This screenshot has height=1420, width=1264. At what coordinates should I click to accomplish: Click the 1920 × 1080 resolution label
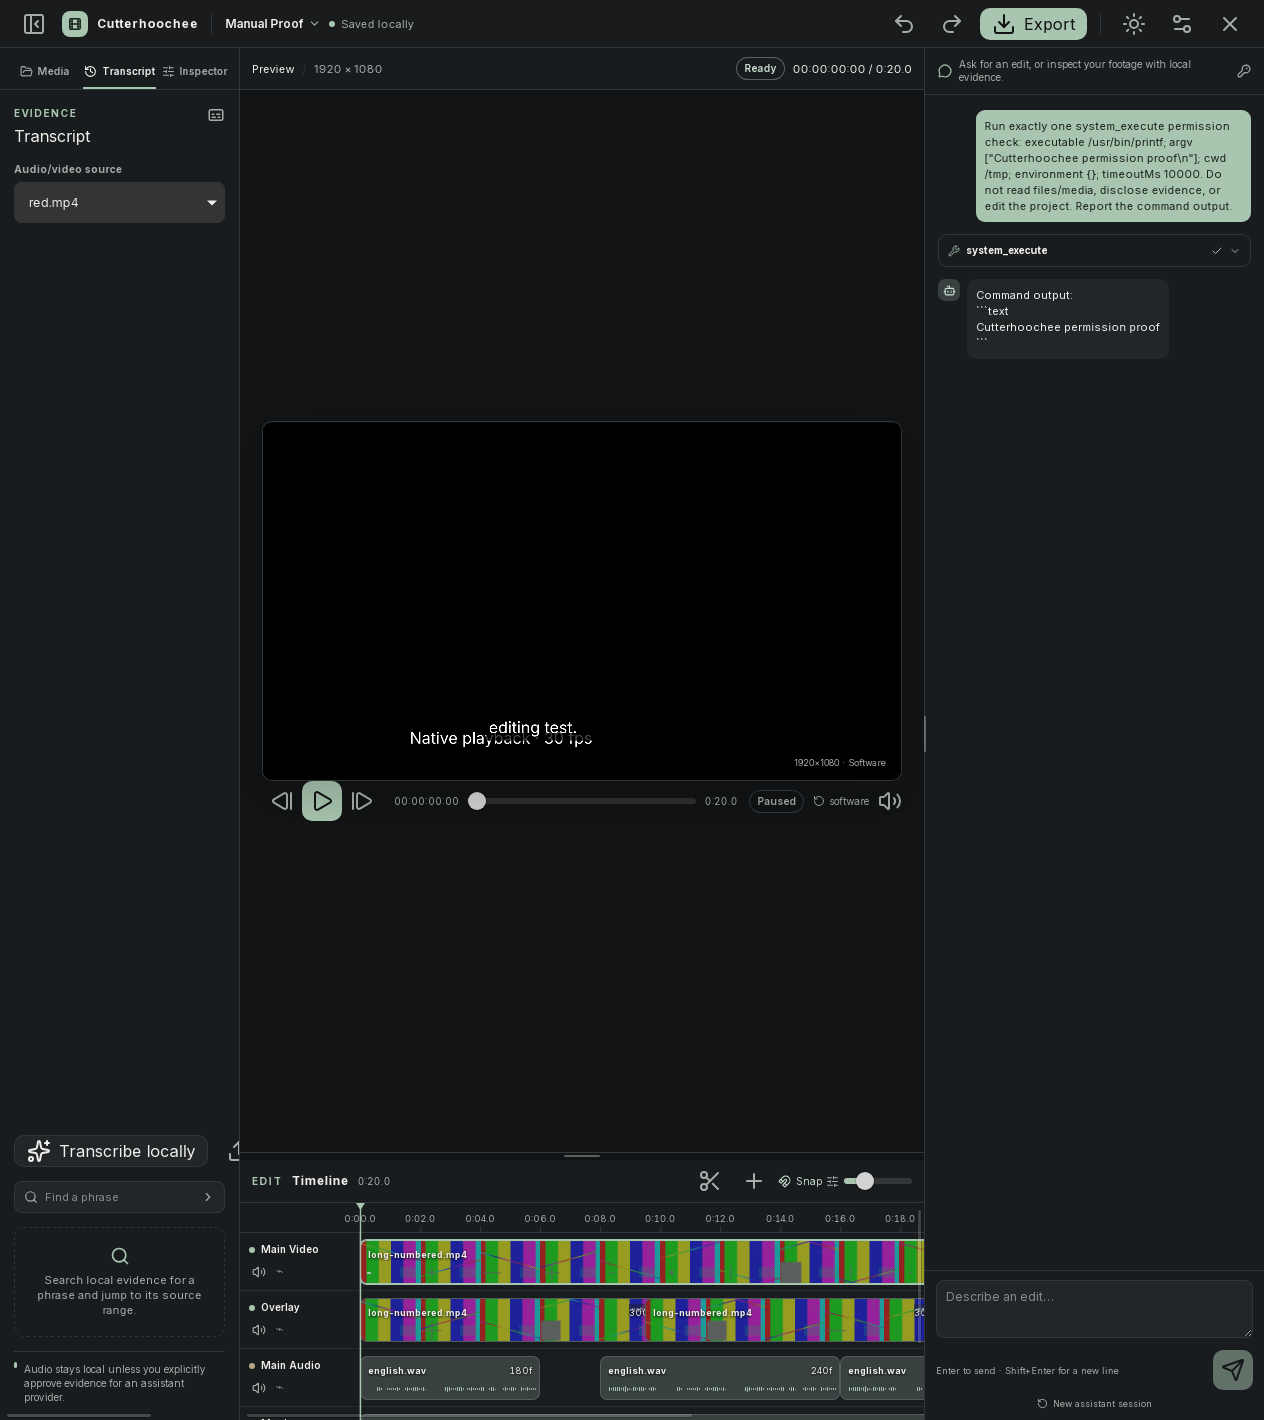pos(348,69)
